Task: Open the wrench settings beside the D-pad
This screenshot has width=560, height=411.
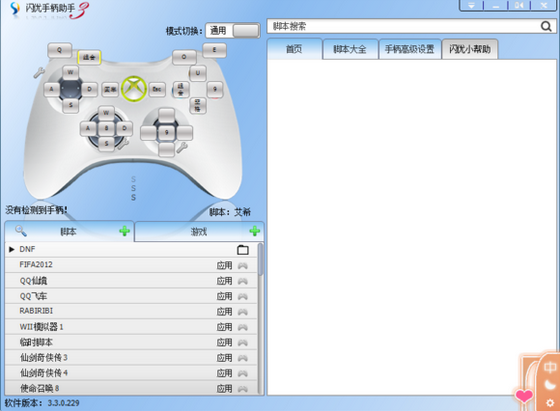Action: coord(124,144)
